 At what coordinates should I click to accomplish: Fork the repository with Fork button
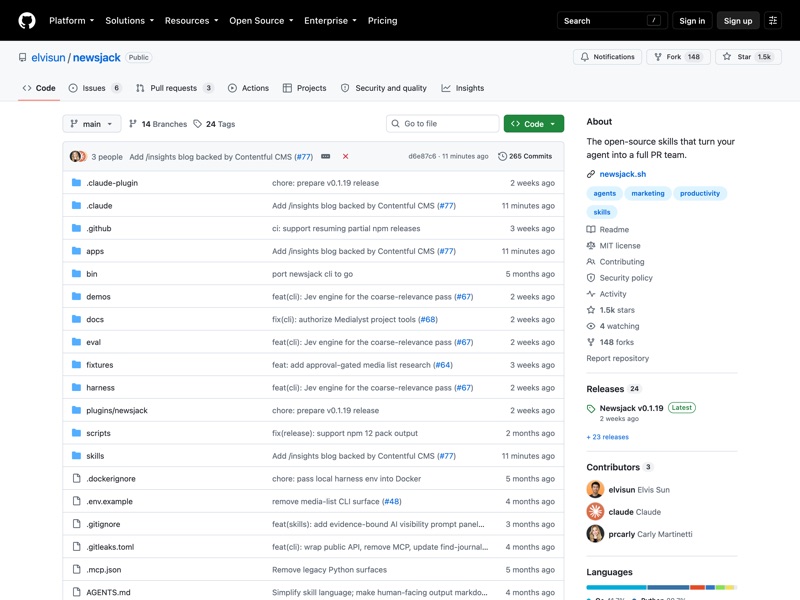(x=681, y=57)
